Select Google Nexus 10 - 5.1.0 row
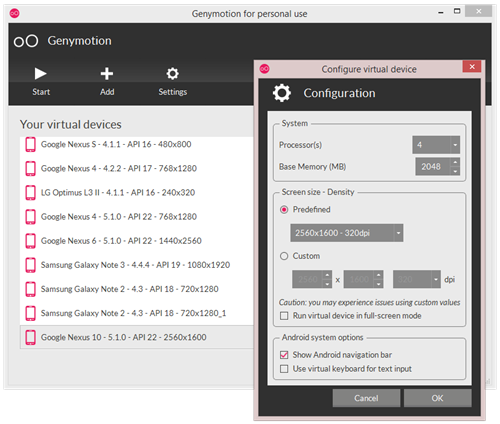Screen dimensions: 500x424 tap(137, 337)
